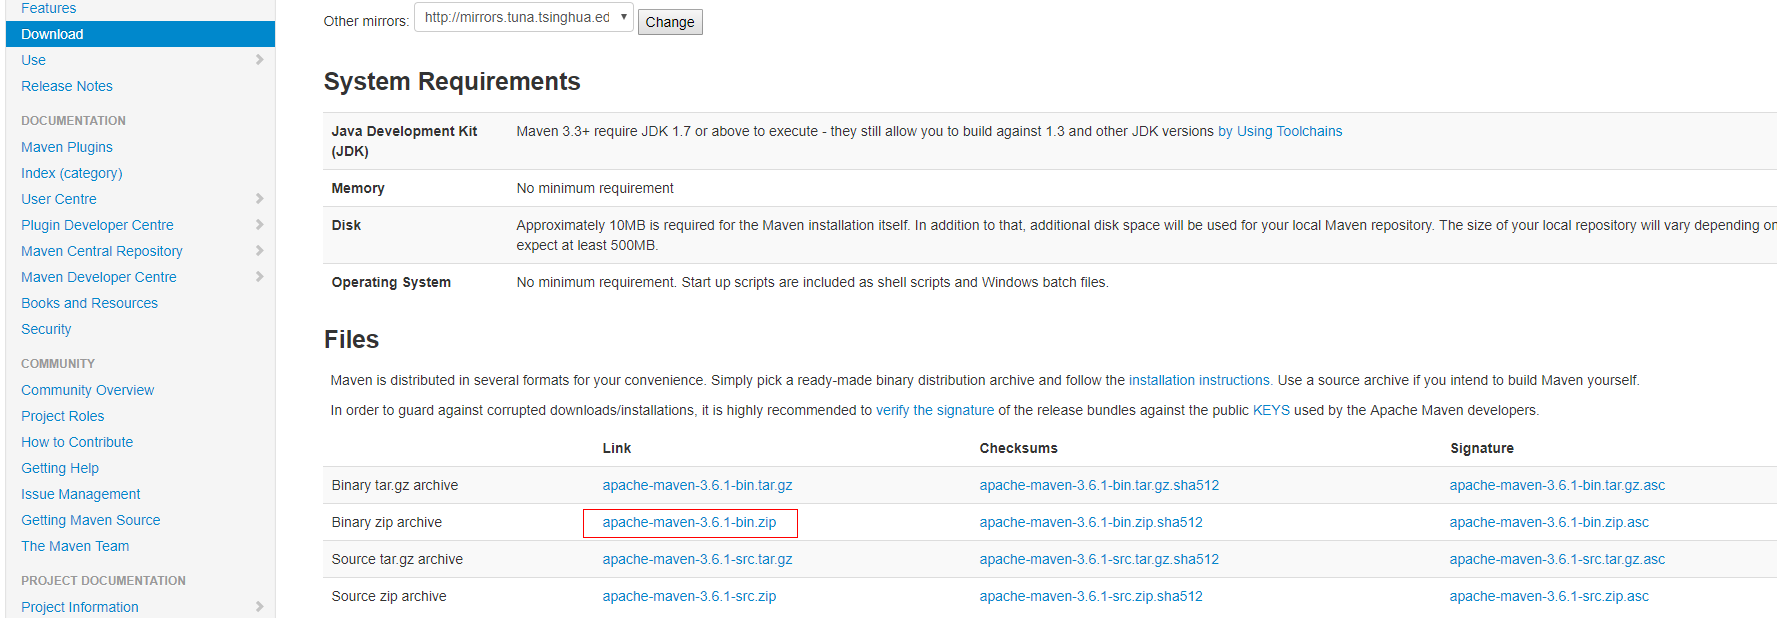The width and height of the screenshot is (1777, 618).
Task: Open the Security page link
Action: tap(46, 329)
